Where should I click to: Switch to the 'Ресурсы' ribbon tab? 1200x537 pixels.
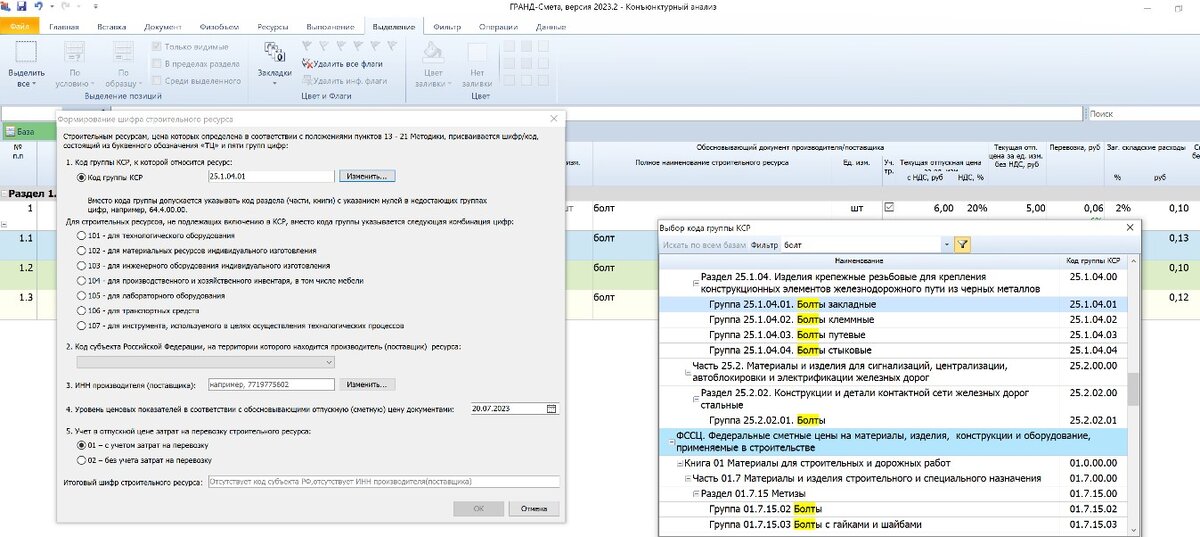point(273,25)
